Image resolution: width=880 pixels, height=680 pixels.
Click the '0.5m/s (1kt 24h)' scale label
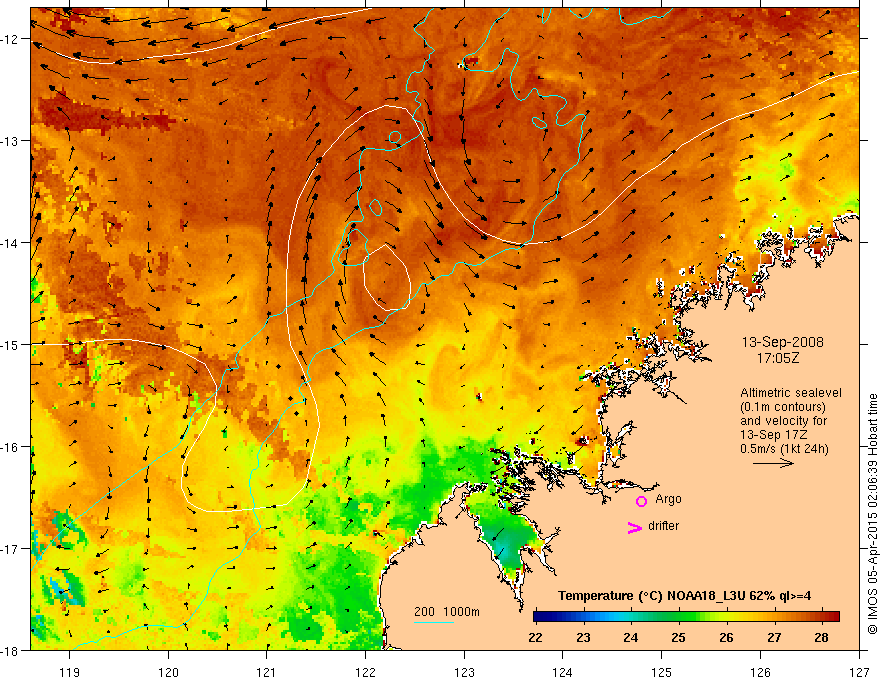(784, 448)
